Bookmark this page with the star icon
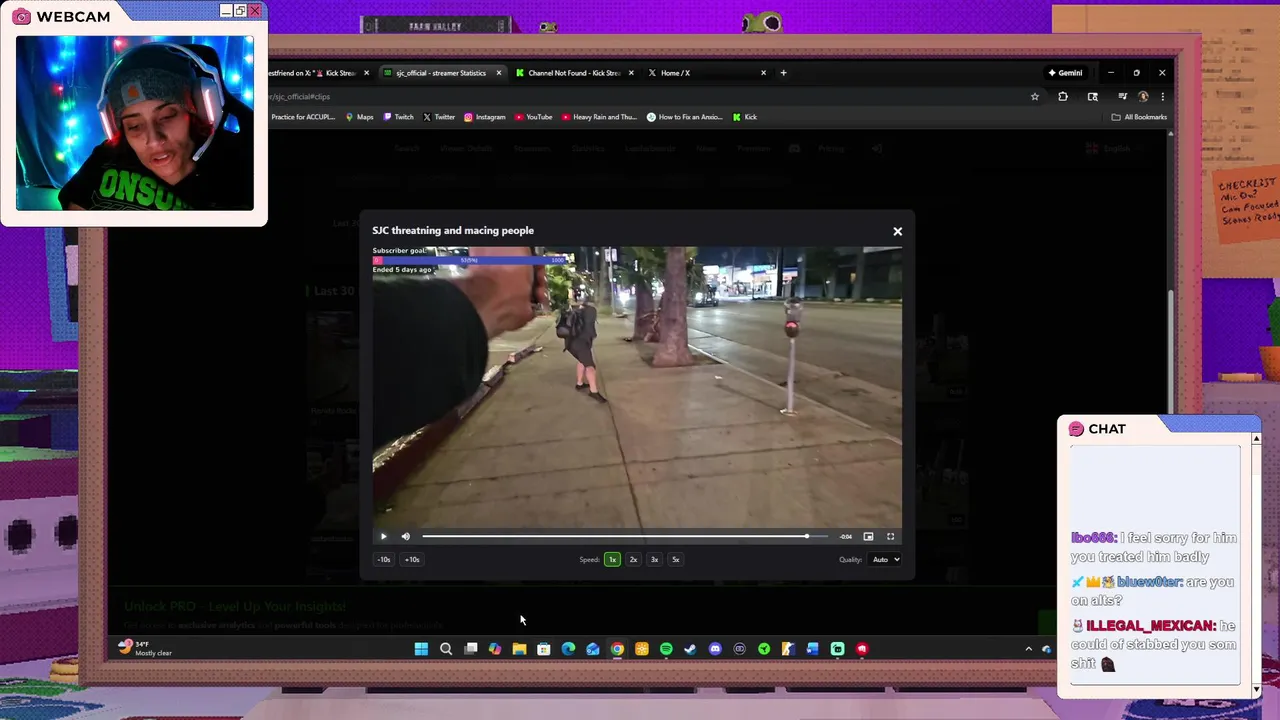 click(1035, 97)
